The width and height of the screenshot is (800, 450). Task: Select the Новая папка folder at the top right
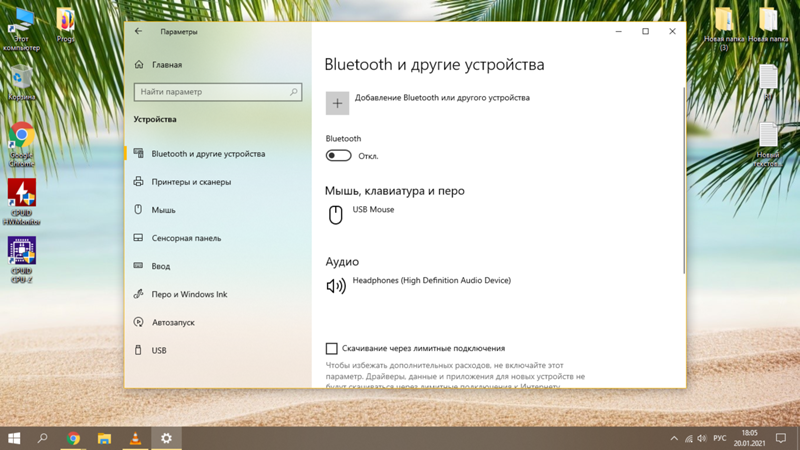768,25
